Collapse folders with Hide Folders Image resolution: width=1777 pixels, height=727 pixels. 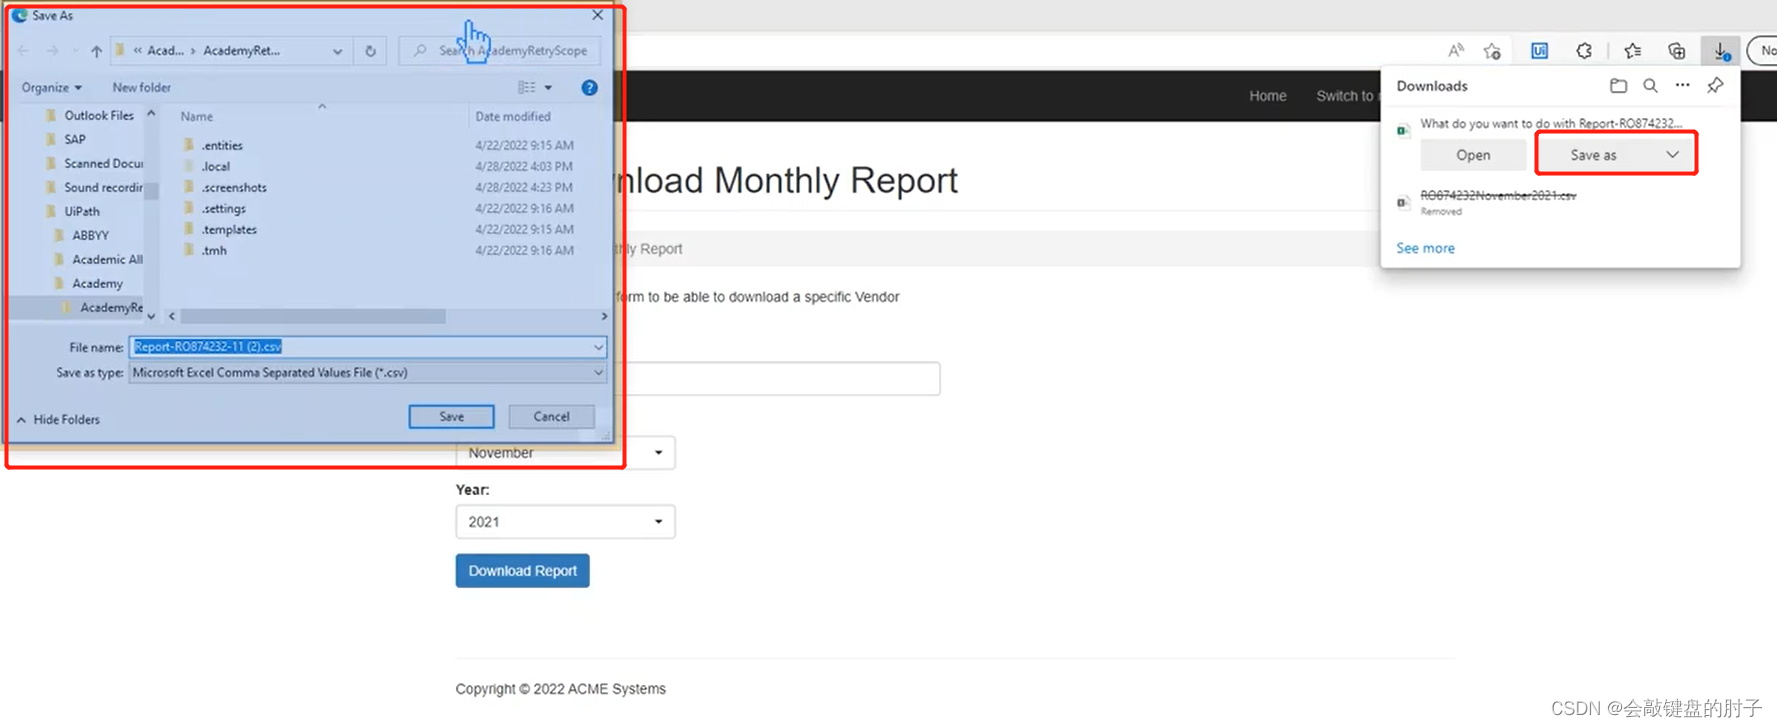(x=58, y=420)
